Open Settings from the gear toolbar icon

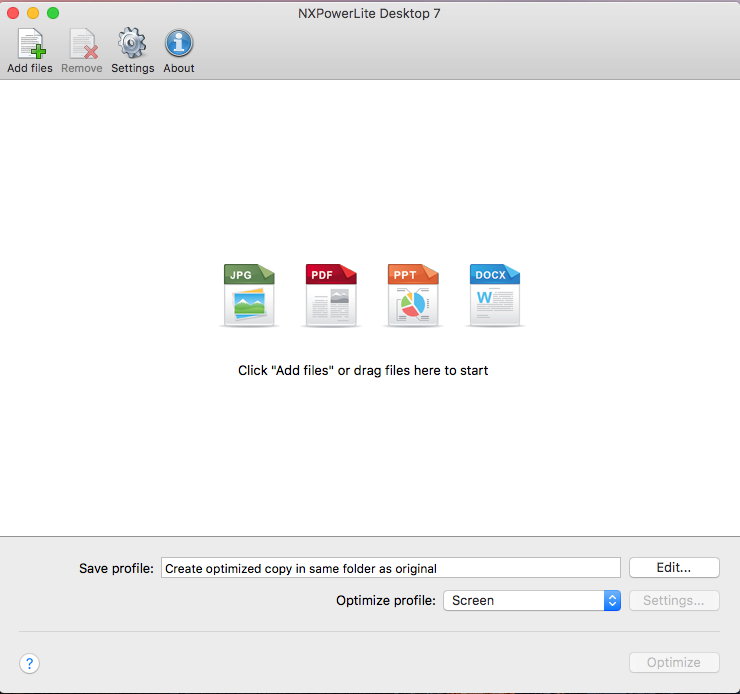tap(132, 46)
